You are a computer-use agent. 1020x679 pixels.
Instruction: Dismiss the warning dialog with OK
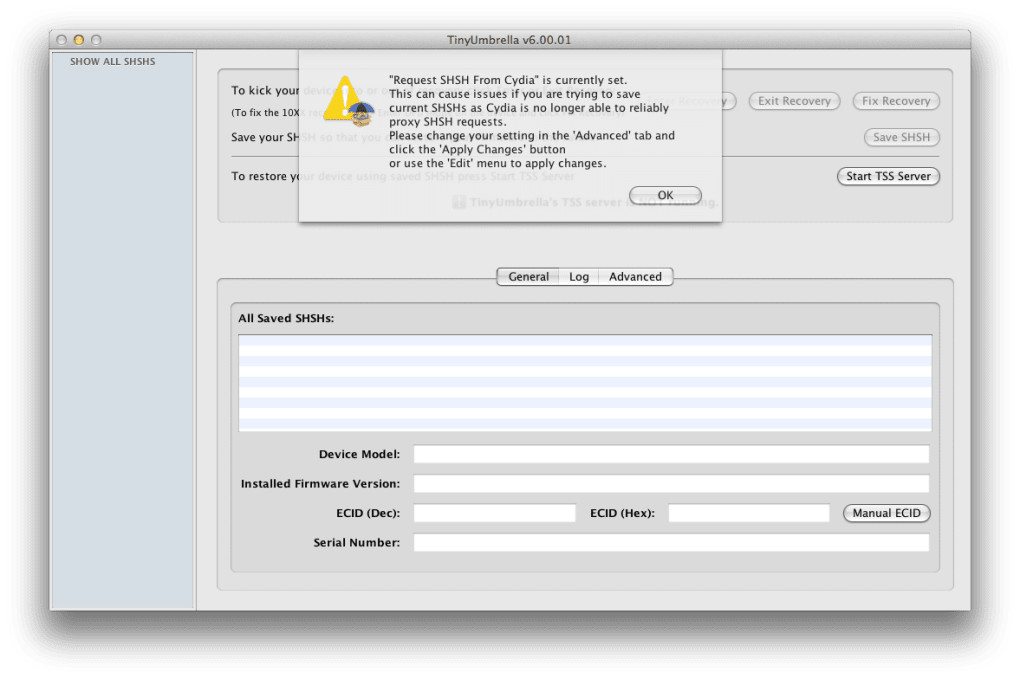[x=665, y=195]
